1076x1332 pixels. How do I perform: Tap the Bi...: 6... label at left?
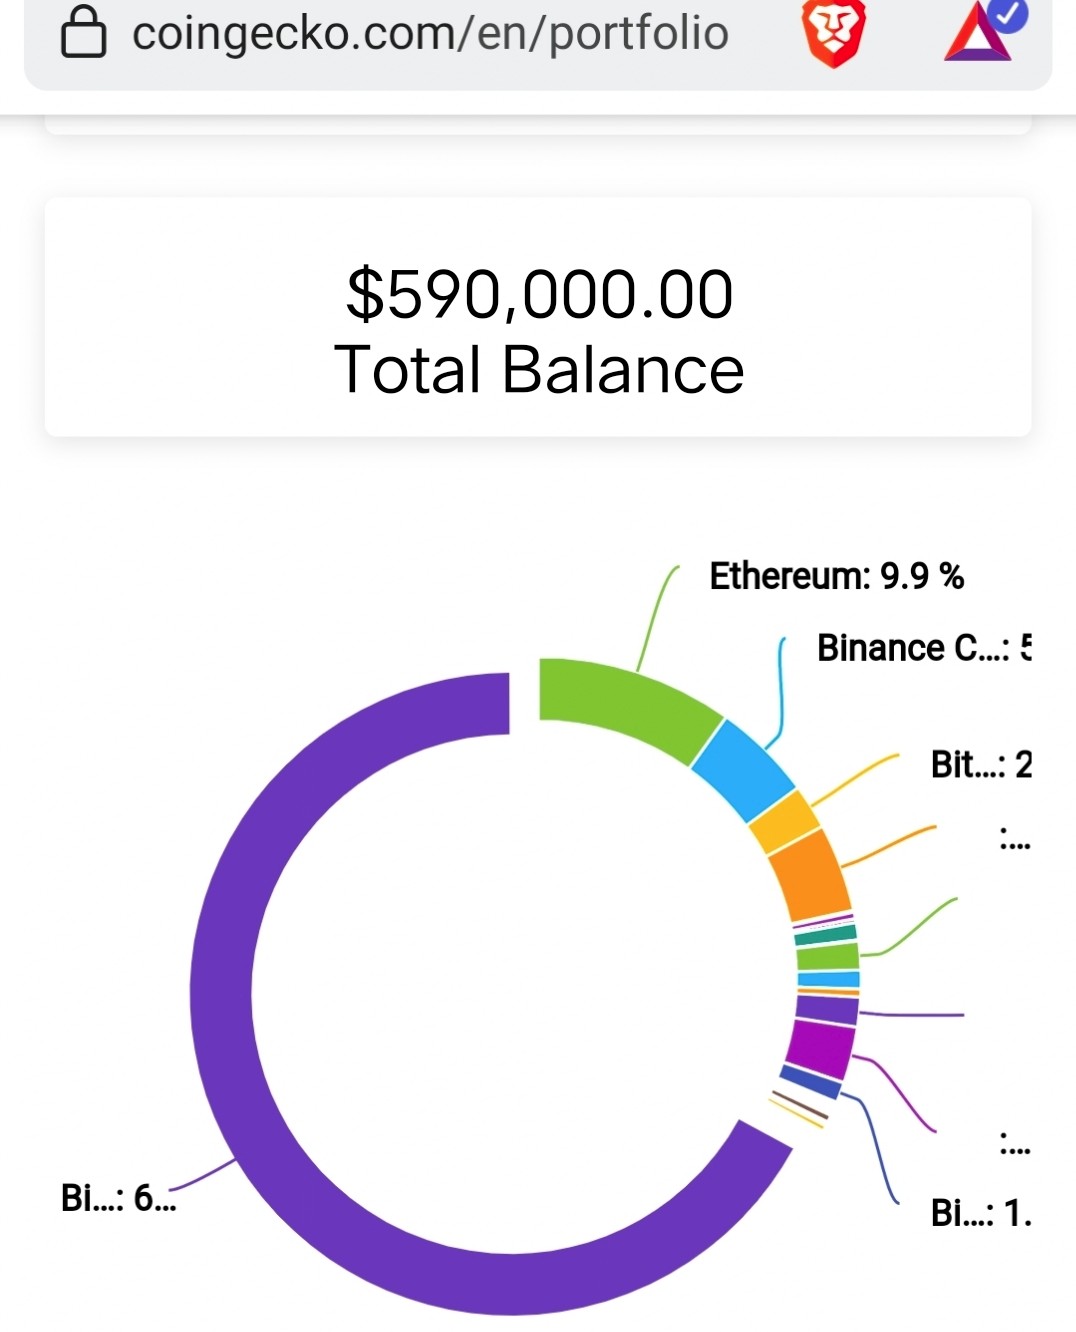118,1197
